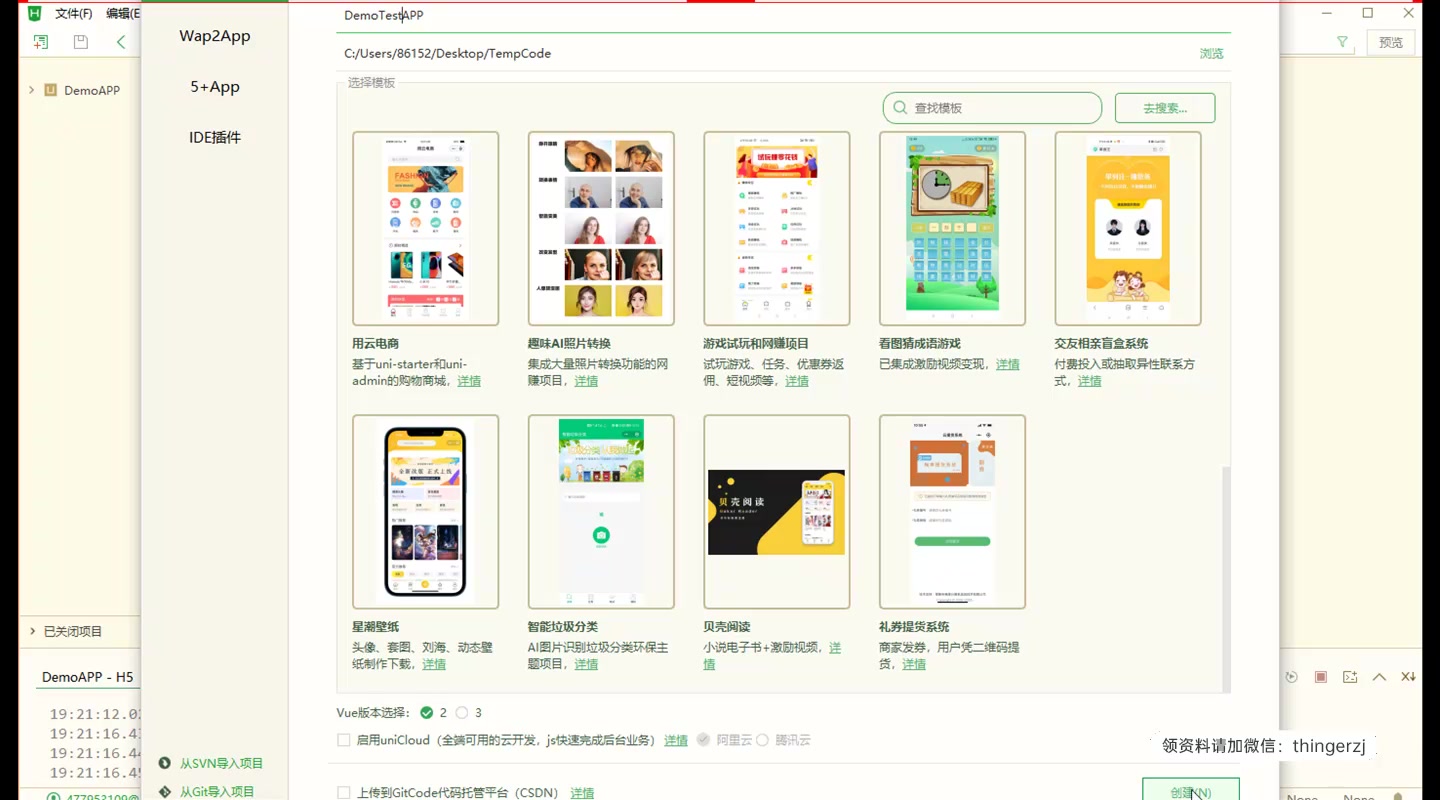Open 浏览 to choose project location
Image resolution: width=1440 pixels, height=800 pixels.
click(1211, 54)
